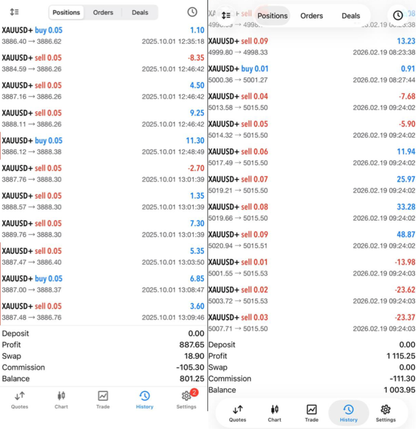
Task: Open Settings in right screen bottom bar
Action: [x=386, y=414]
